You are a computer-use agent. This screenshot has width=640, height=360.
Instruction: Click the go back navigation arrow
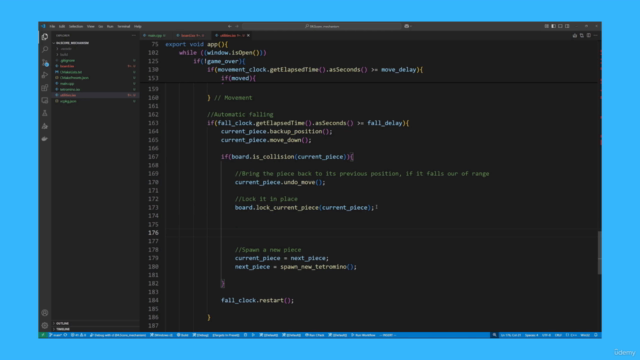[x=229, y=26]
